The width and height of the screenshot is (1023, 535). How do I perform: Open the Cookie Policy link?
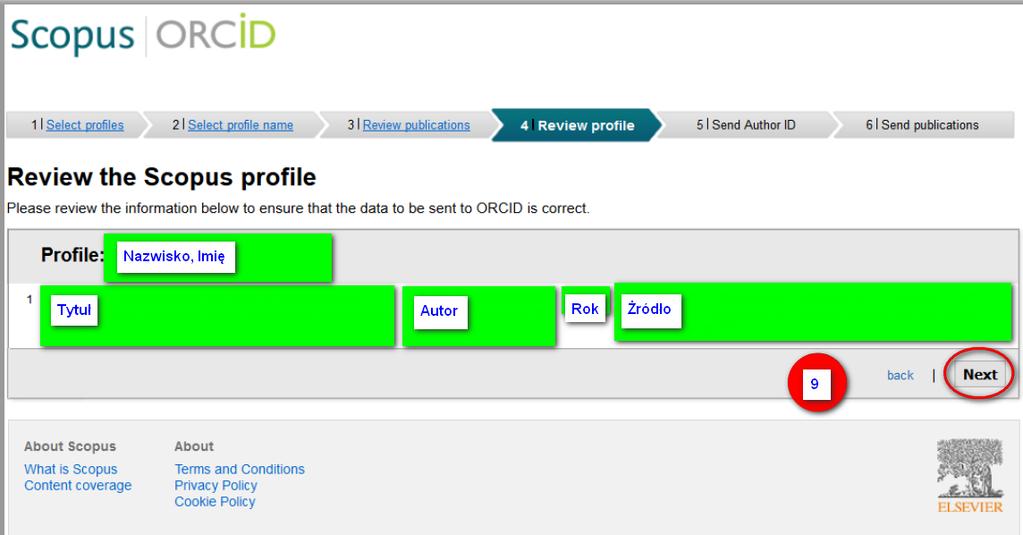point(215,502)
